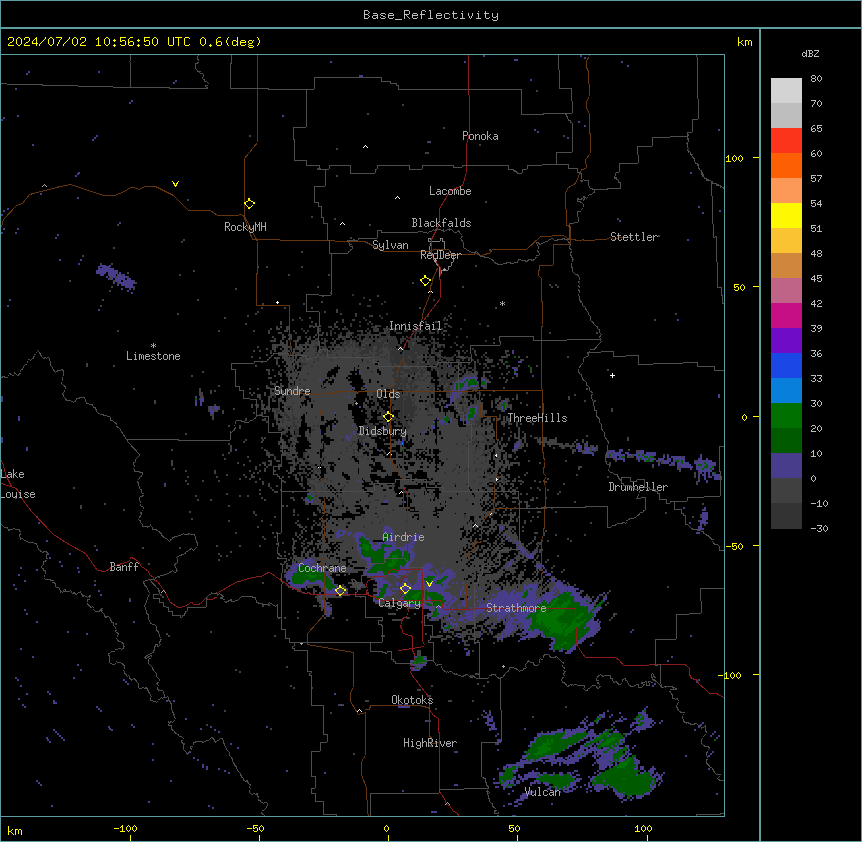862x842 pixels.
Task: Click the km unit label at bottom left
Action: point(15,830)
